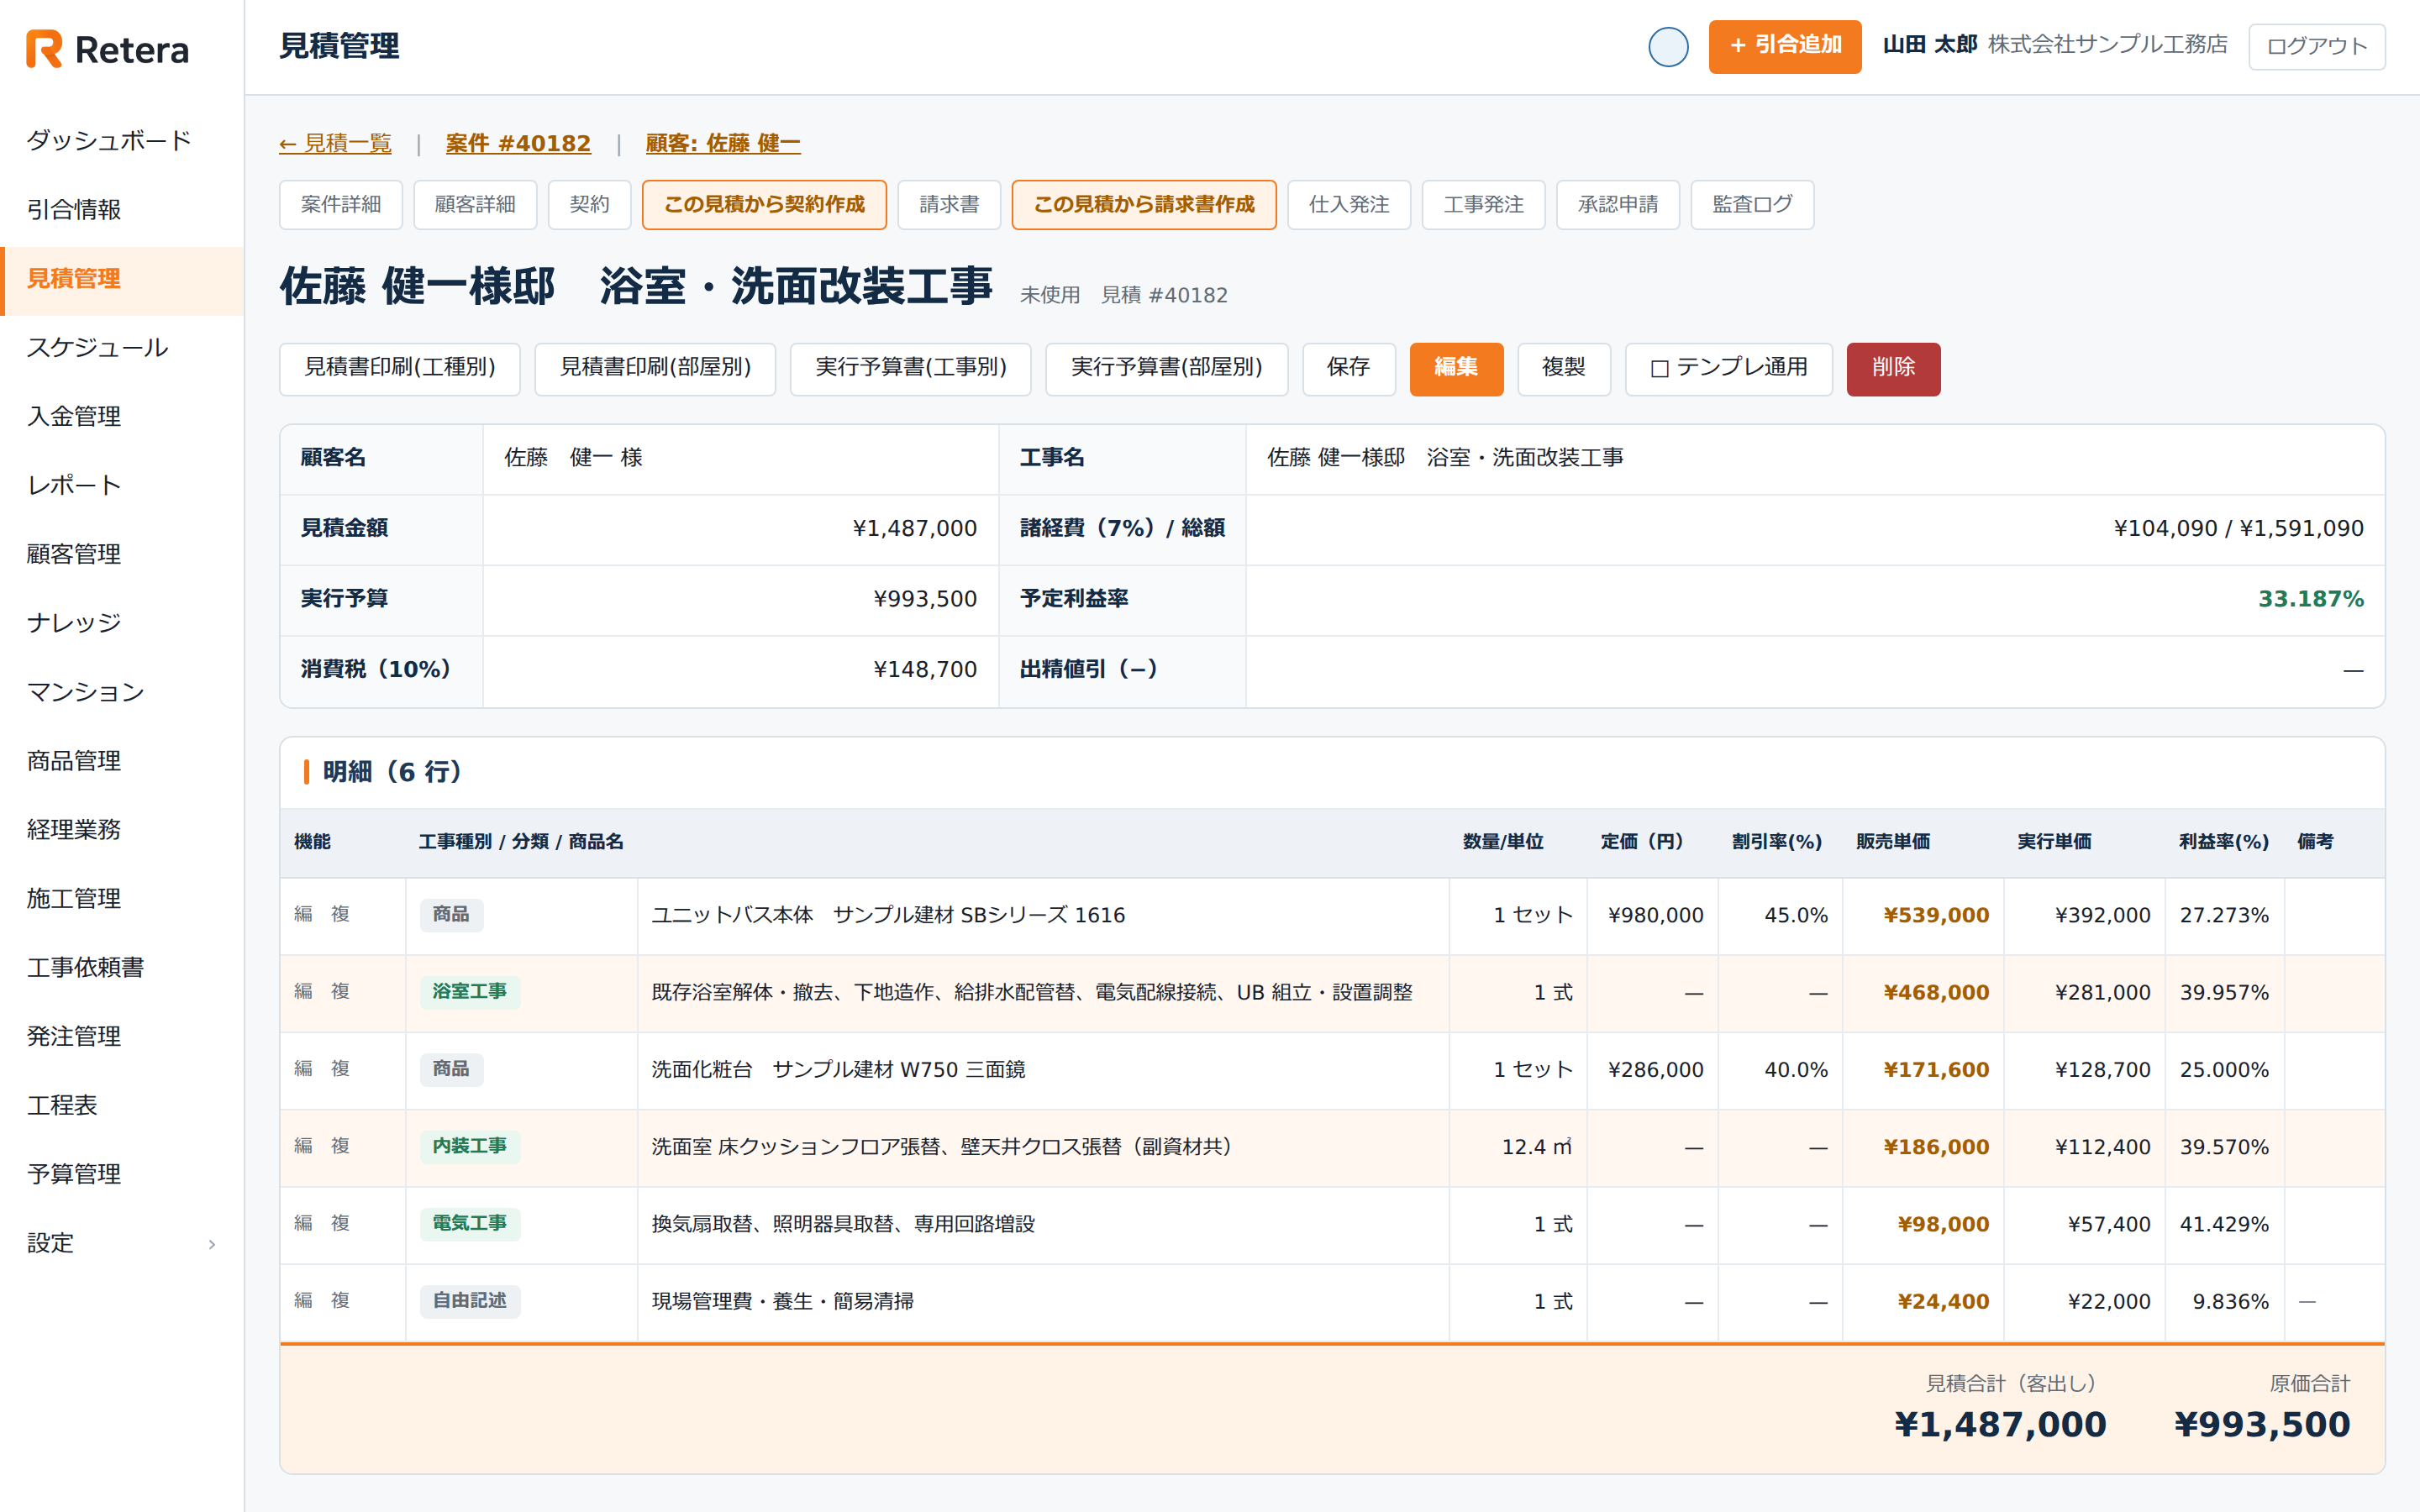Open the 顧客詳細 tab
The width and height of the screenshot is (2420, 1512).
coord(475,205)
